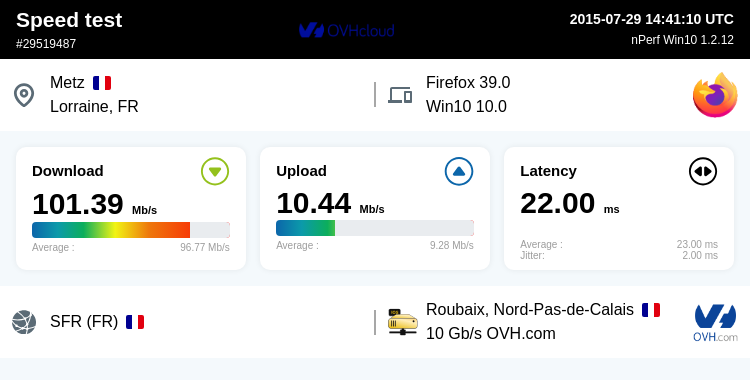This screenshot has width=750, height=380.
Task: Click the 23.00 ms average latency
Action: (697, 244)
